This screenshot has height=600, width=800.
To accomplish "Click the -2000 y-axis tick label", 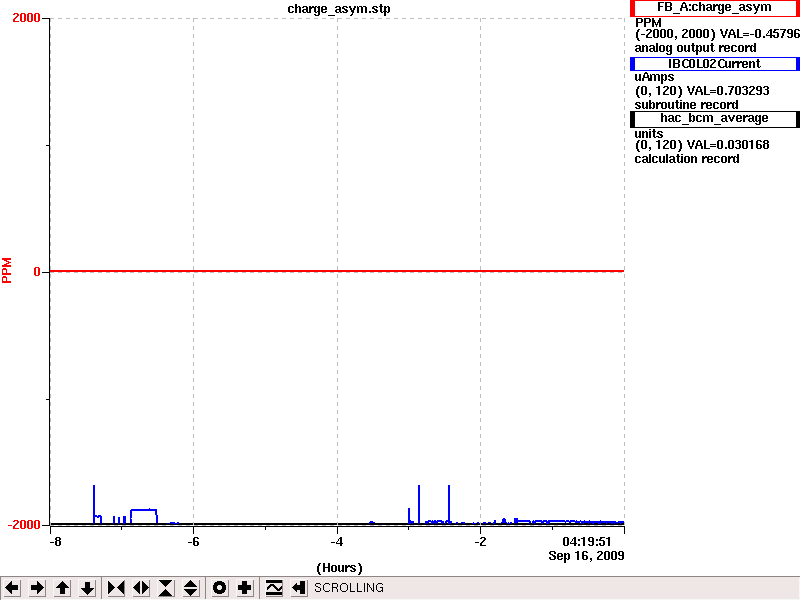I will (x=23, y=525).
